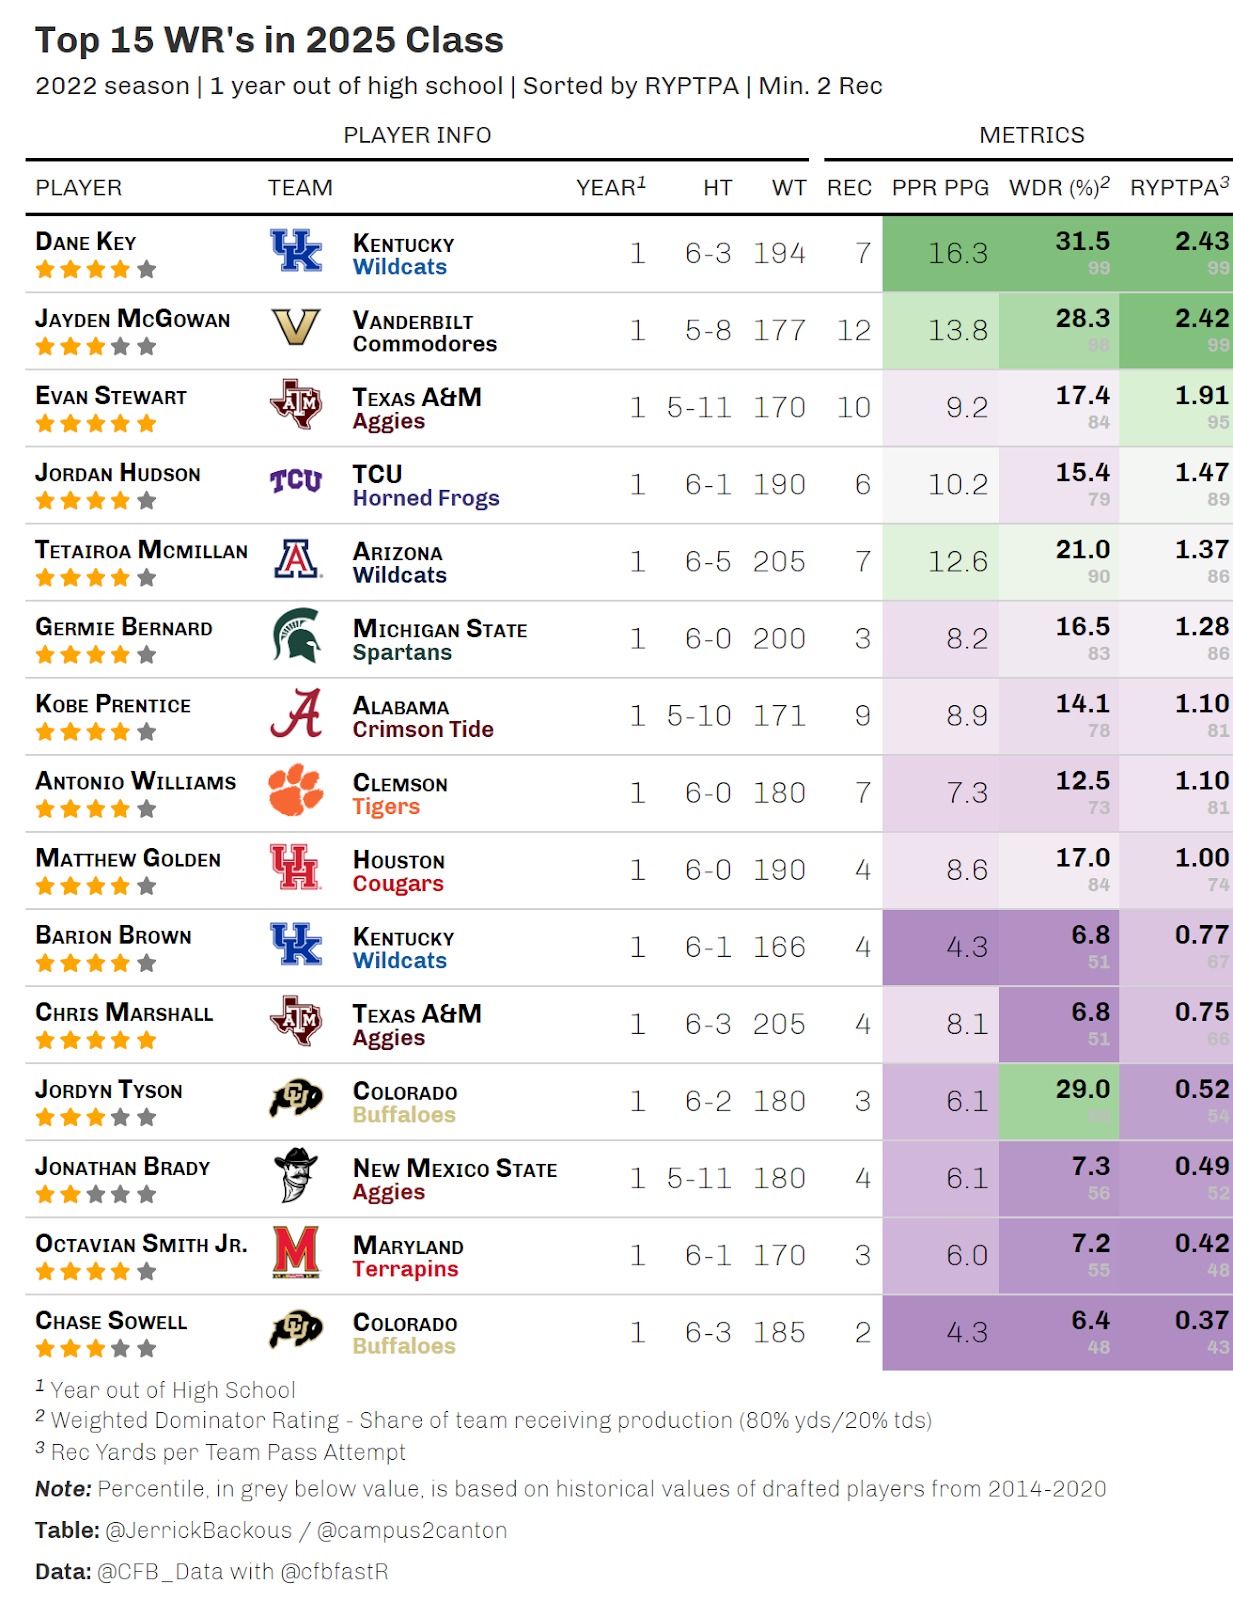Click the New Mexico State Aggies mascot logo
This screenshot has width=1233, height=1600.
point(296,1176)
